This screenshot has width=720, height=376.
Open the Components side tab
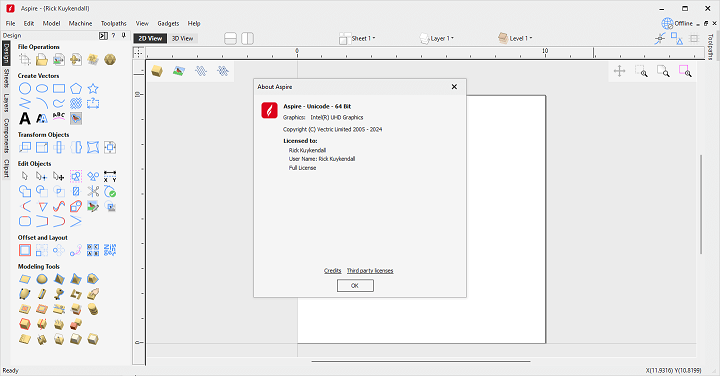click(x=6, y=135)
